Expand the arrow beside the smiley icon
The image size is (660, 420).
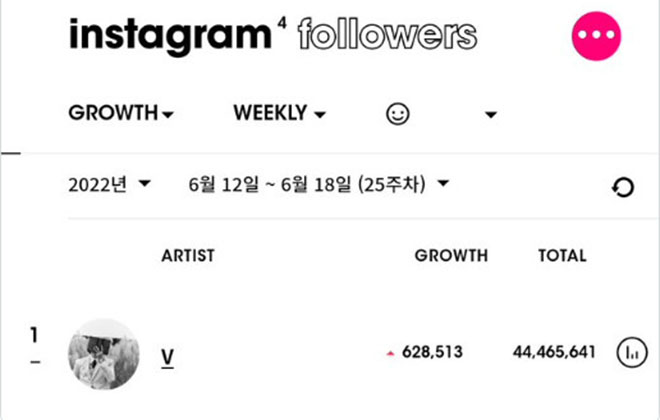point(490,114)
